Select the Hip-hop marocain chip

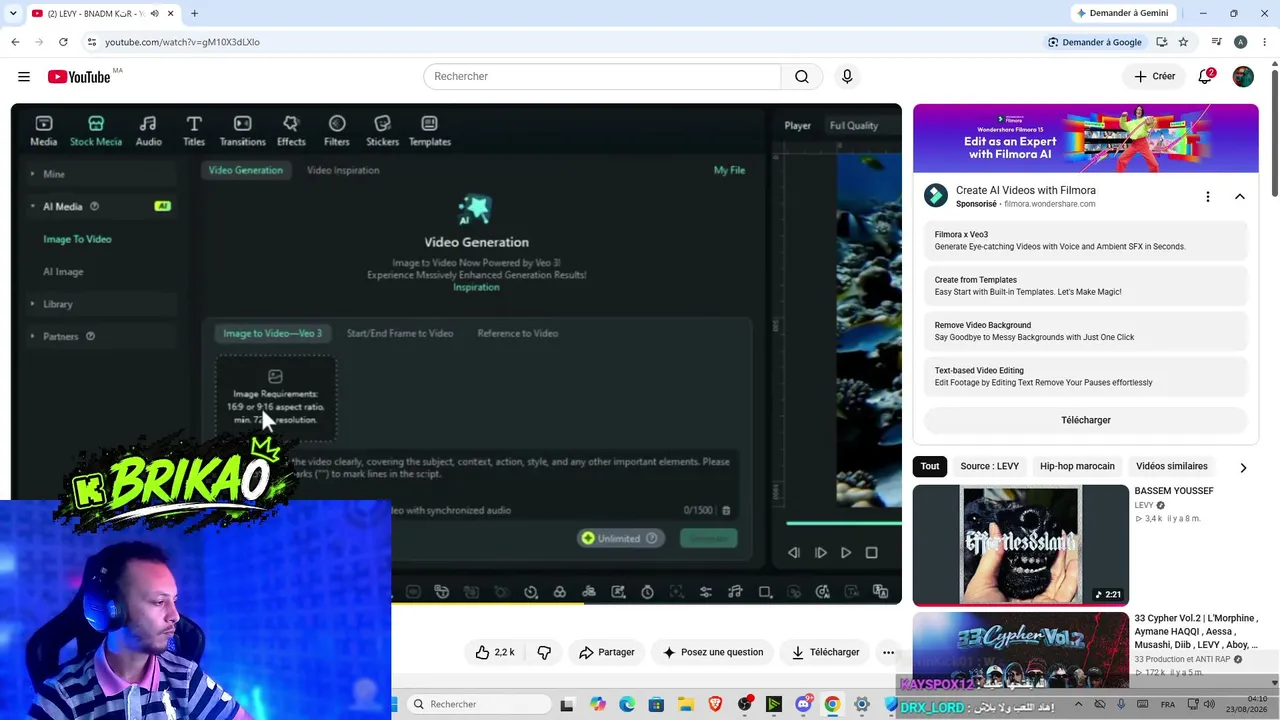[x=1077, y=466]
